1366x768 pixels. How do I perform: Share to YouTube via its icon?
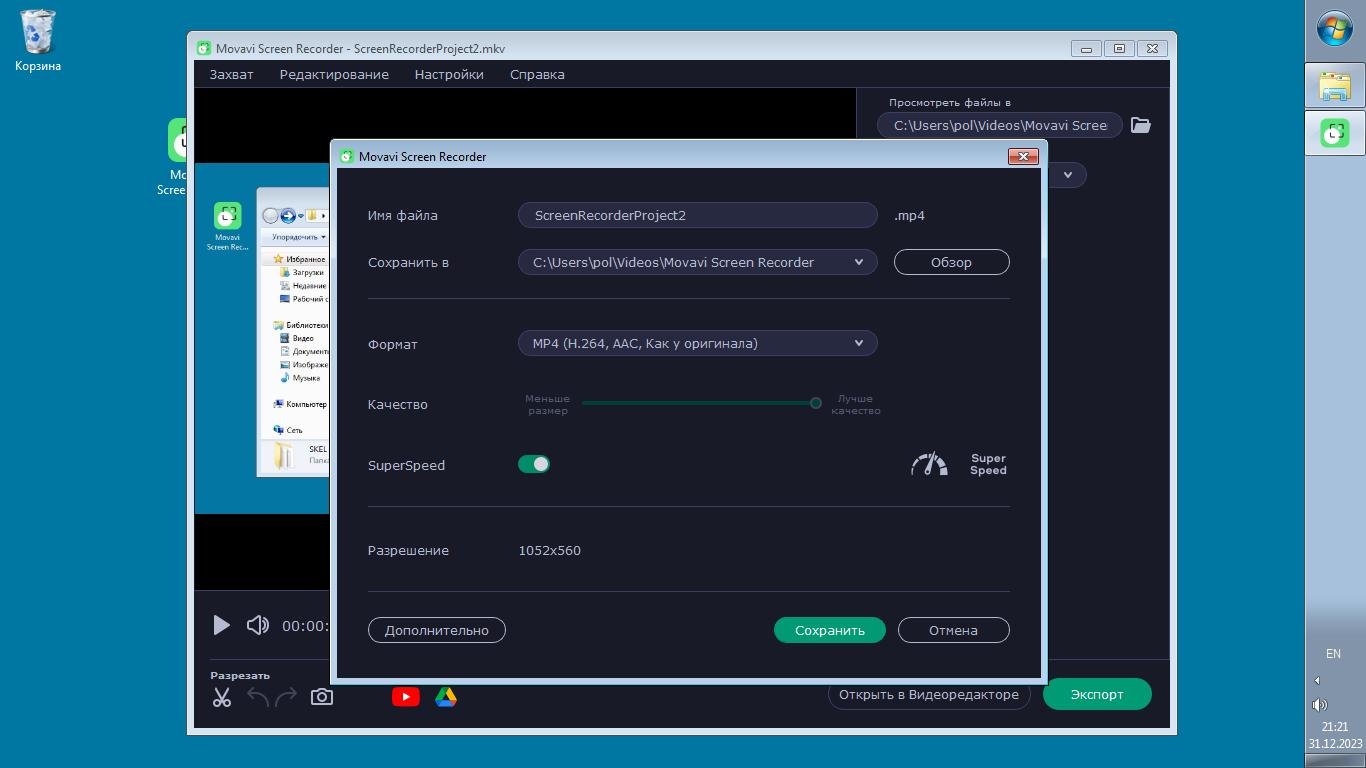[405, 697]
